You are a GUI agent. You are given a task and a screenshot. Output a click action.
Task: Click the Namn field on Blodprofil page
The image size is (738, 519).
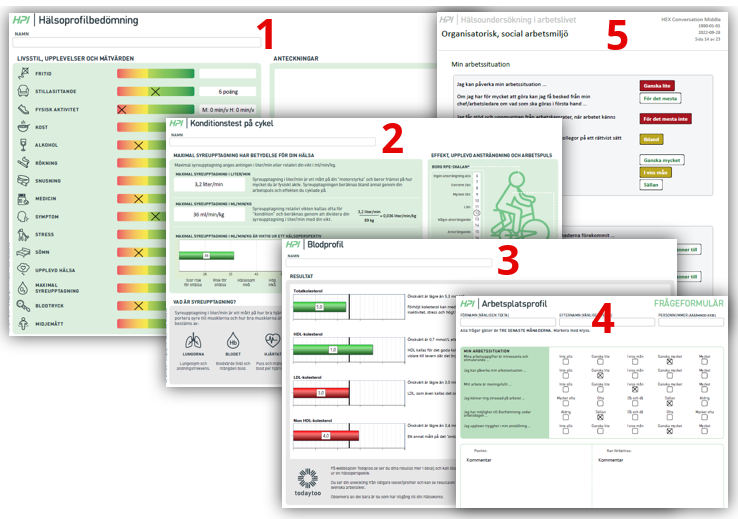point(389,263)
